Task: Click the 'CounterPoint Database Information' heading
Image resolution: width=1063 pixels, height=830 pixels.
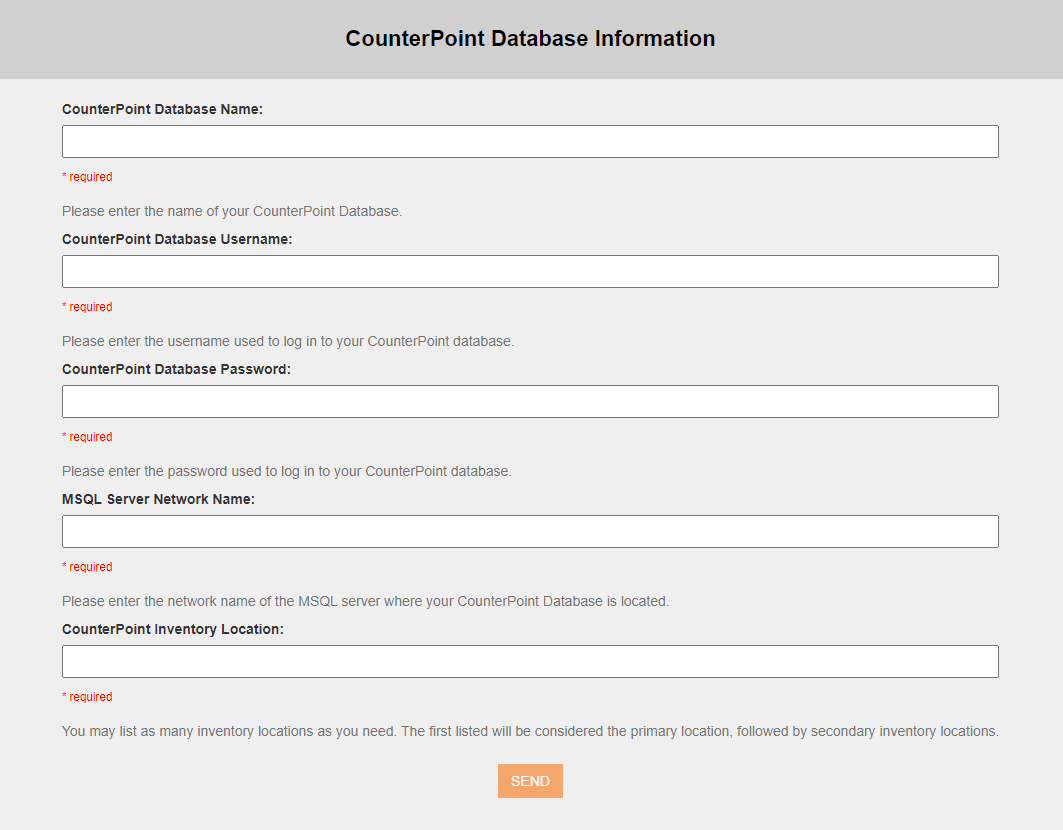Action: (530, 39)
